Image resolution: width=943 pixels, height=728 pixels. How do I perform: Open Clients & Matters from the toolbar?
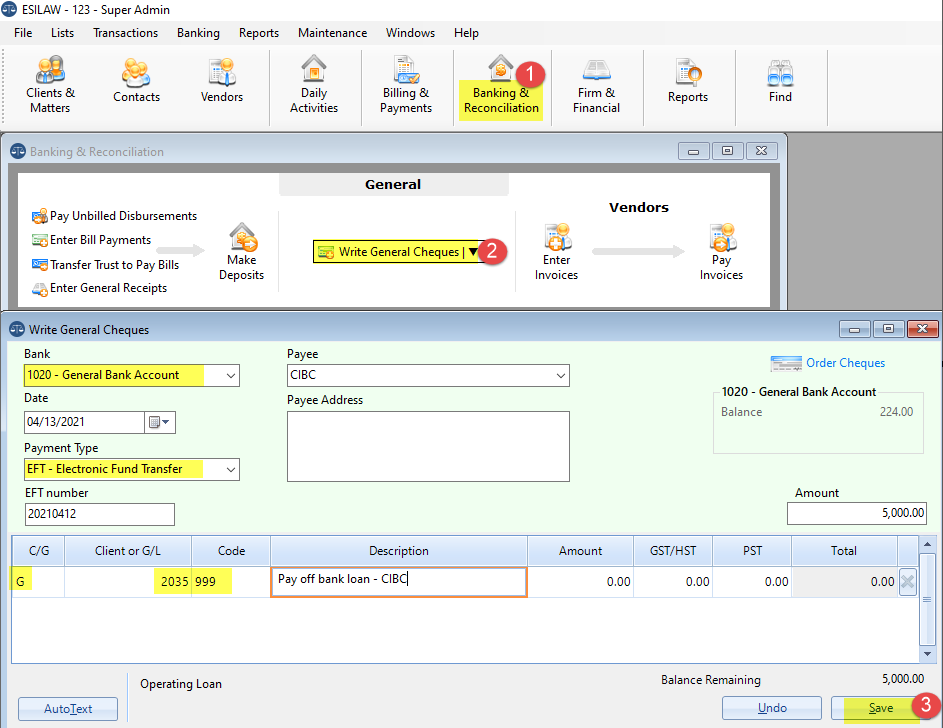(50, 85)
